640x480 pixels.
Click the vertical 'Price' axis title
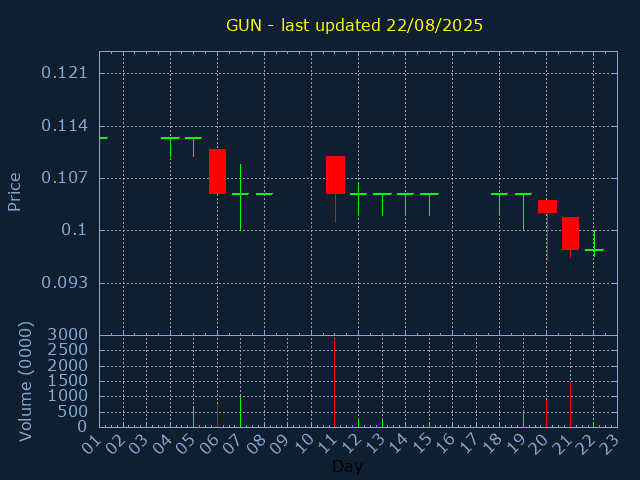[x=14, y=192]
